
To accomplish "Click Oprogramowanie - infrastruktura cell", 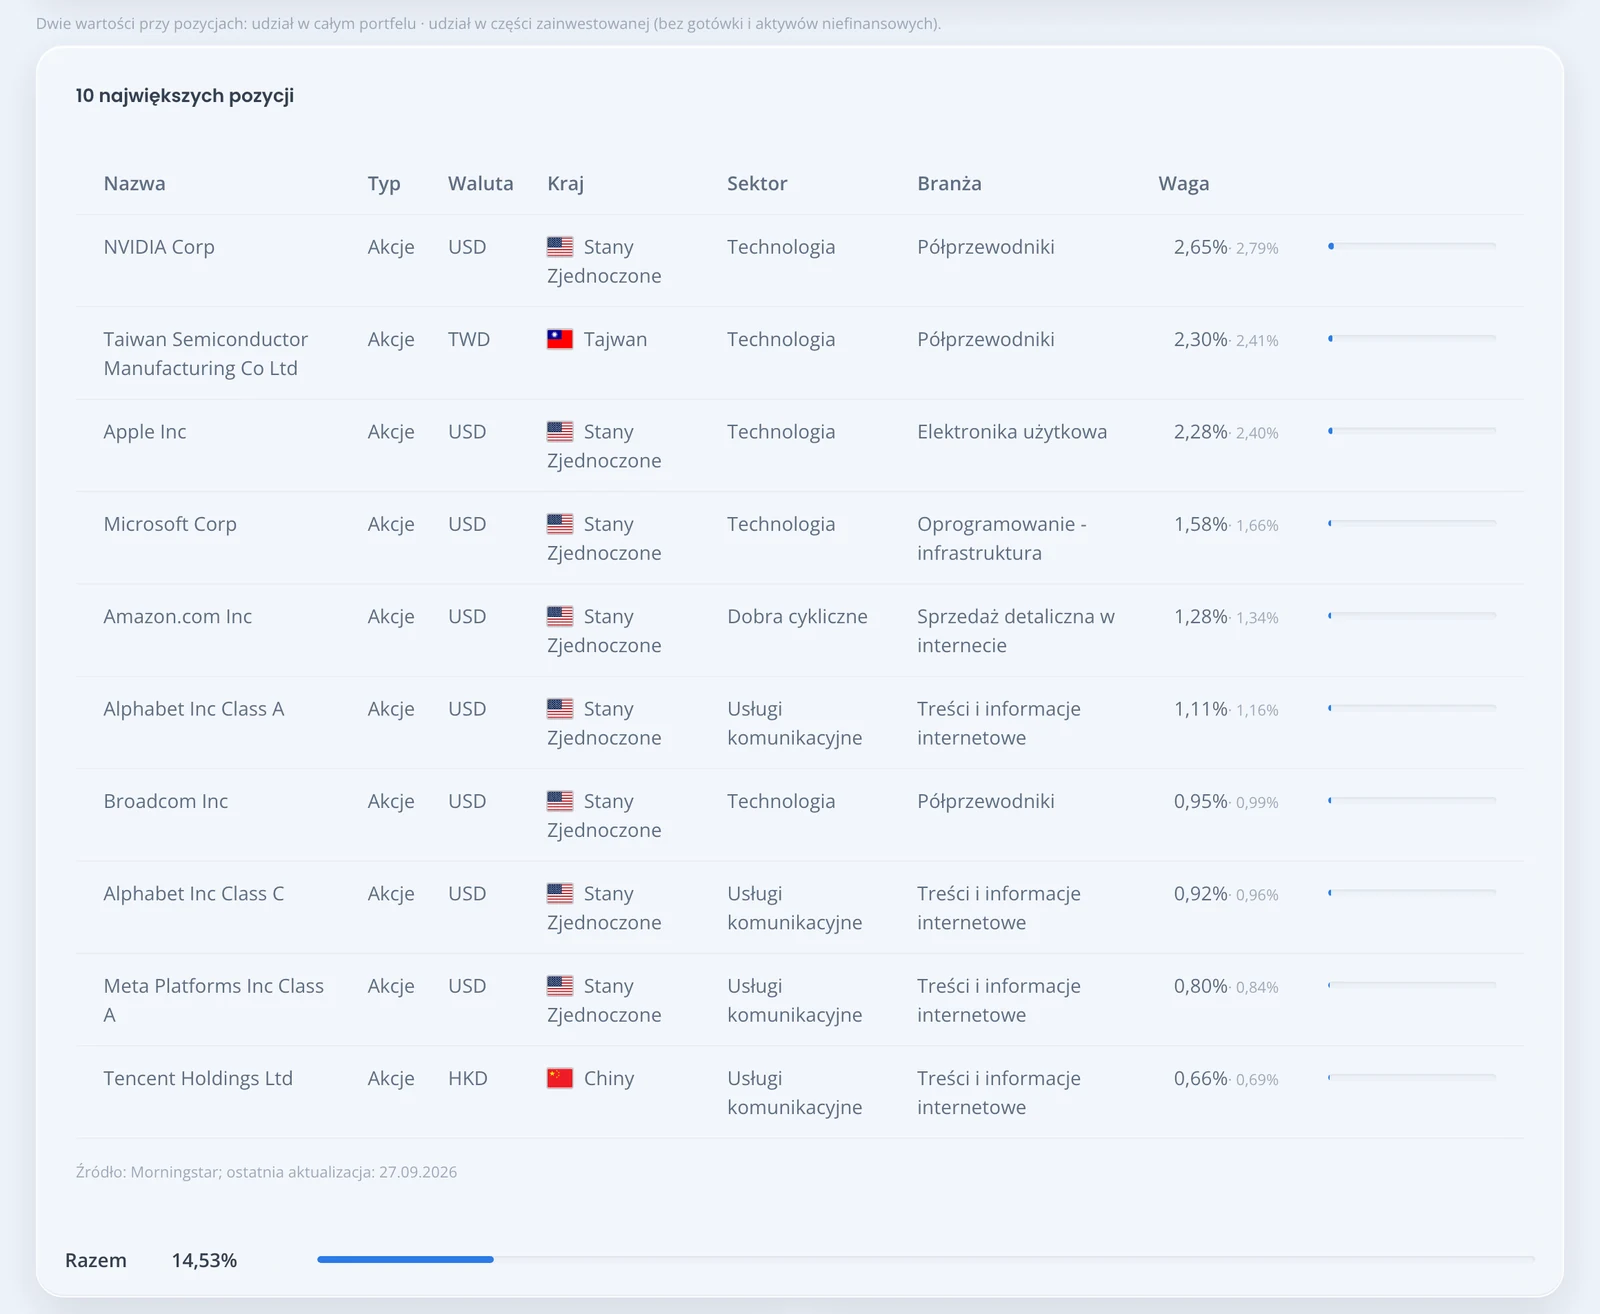I will 1002,538.
